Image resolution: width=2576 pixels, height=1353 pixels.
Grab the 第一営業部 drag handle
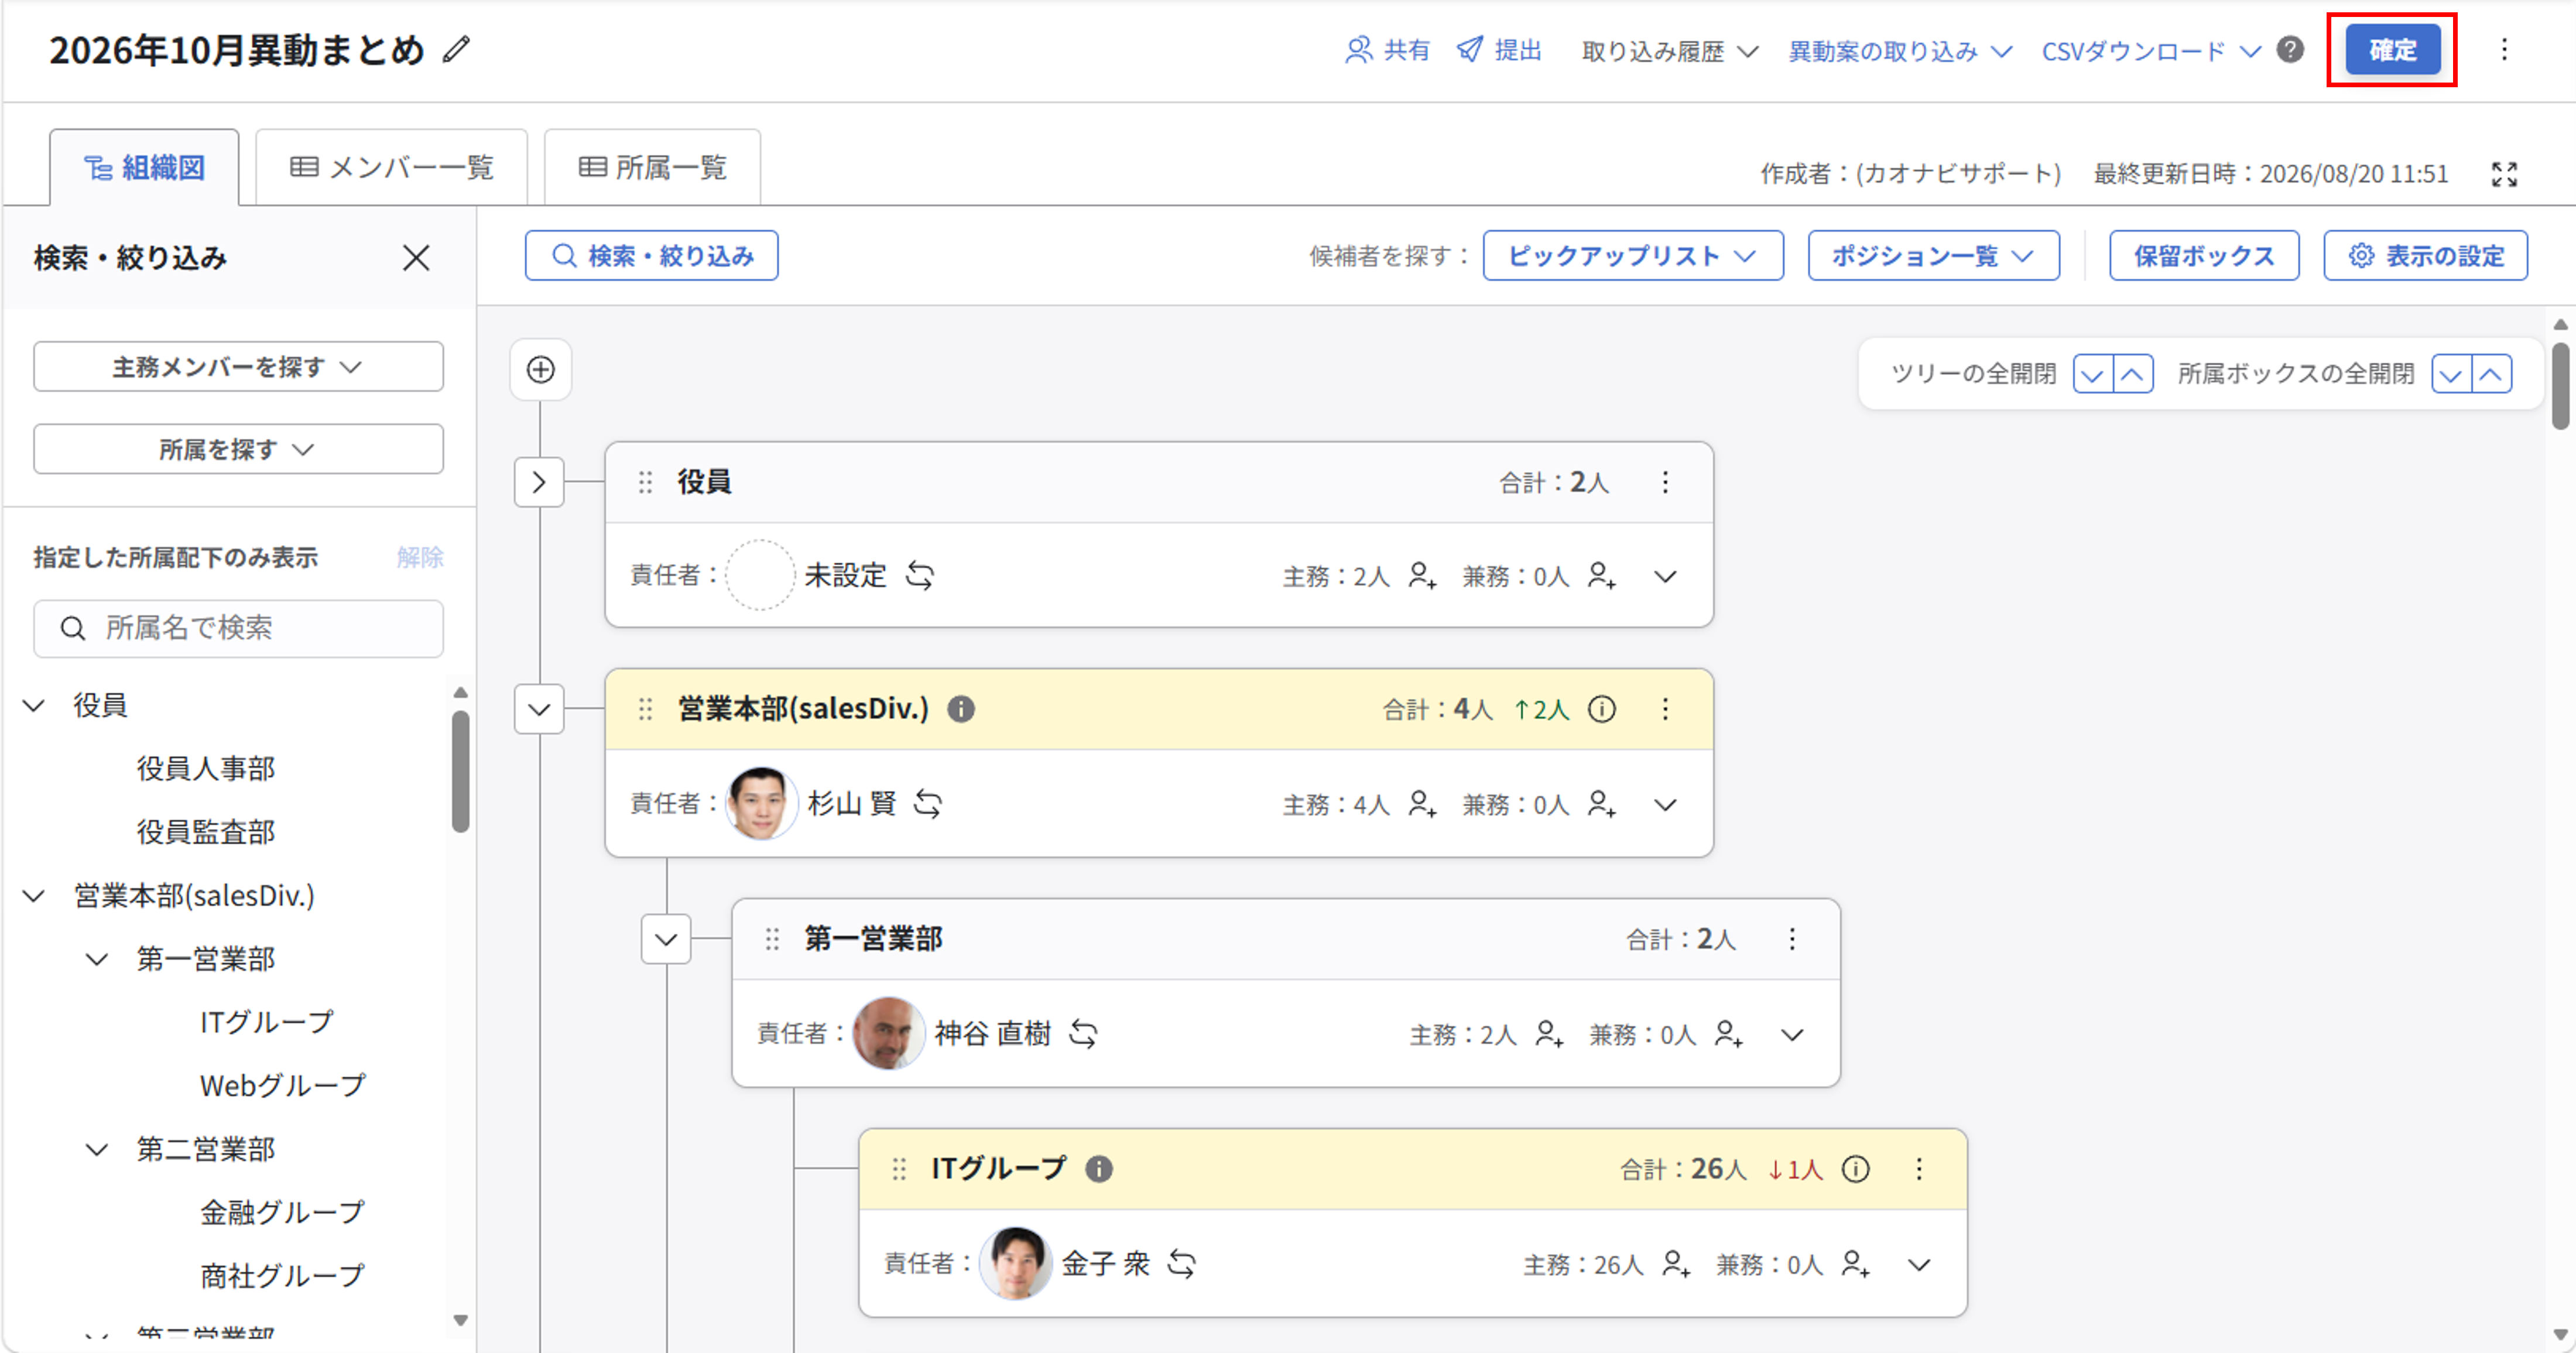coord(772,939)
